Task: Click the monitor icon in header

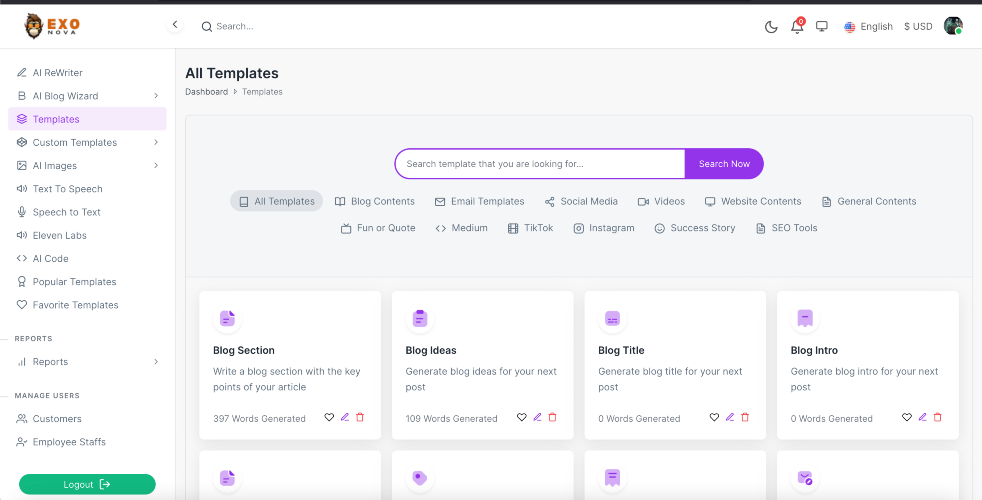Action: coord(822,26)
